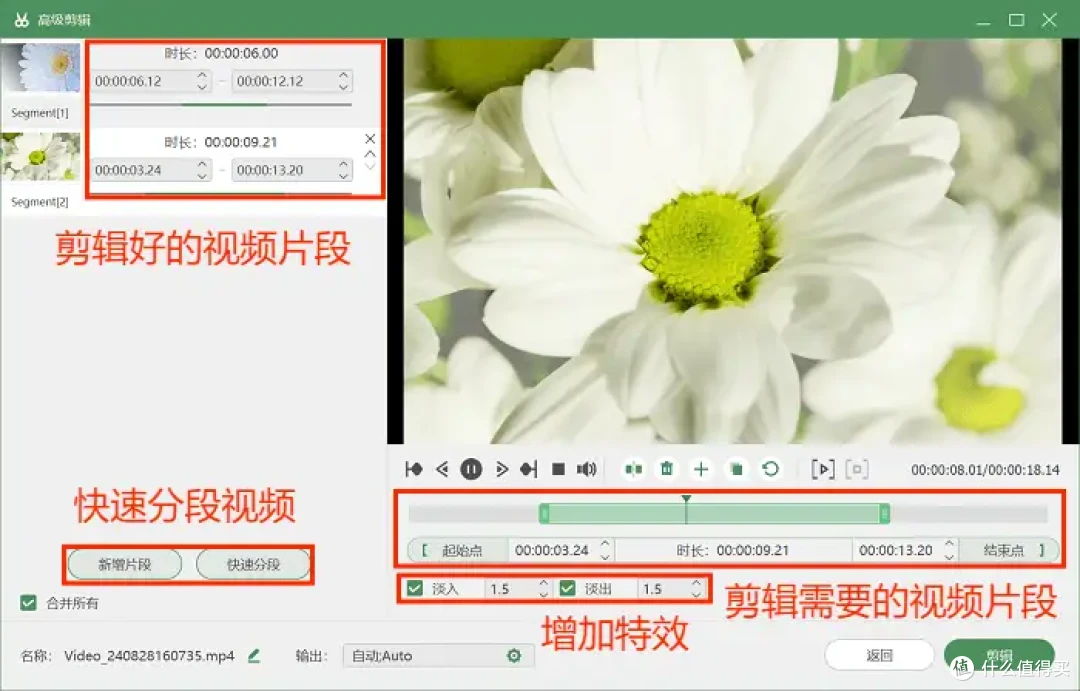Increase Segment[2] start time in list
1080x691 pixels.
[x=202, y=164]
